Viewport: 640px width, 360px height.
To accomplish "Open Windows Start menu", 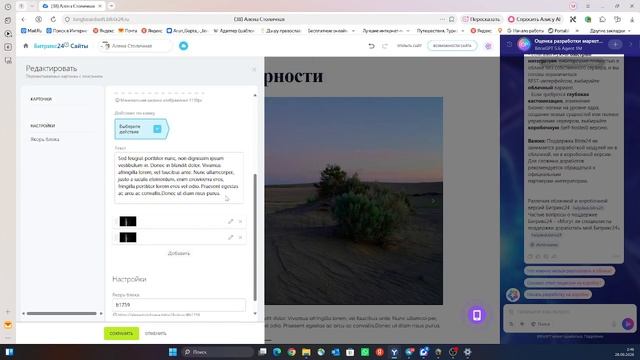I will [x=173, y=352].
